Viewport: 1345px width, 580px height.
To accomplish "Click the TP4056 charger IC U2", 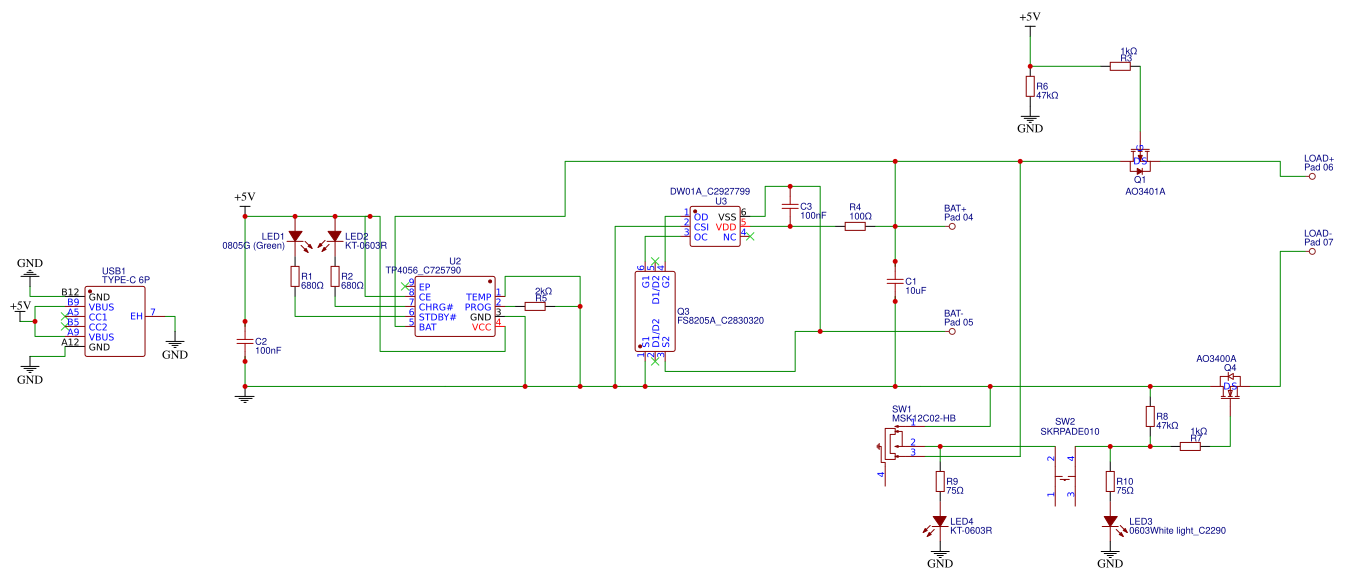I will tap(455, 306).
